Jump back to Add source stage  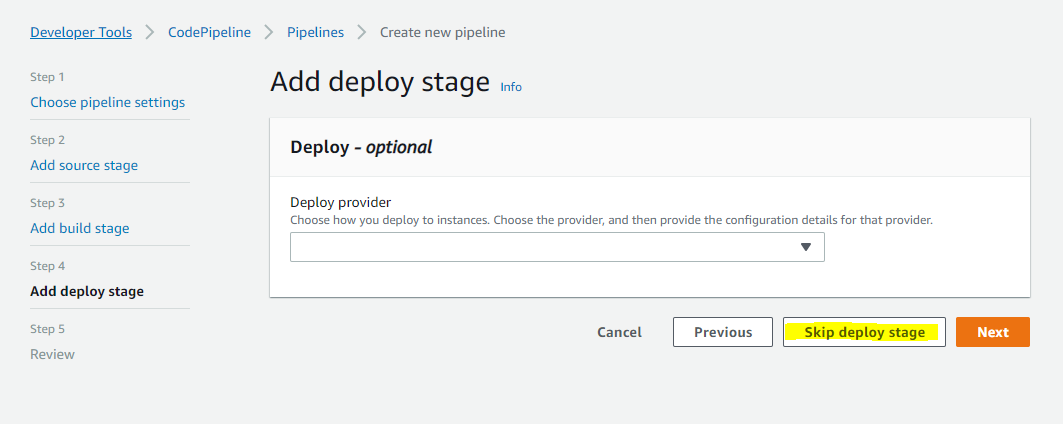click(x=84, y=165)
